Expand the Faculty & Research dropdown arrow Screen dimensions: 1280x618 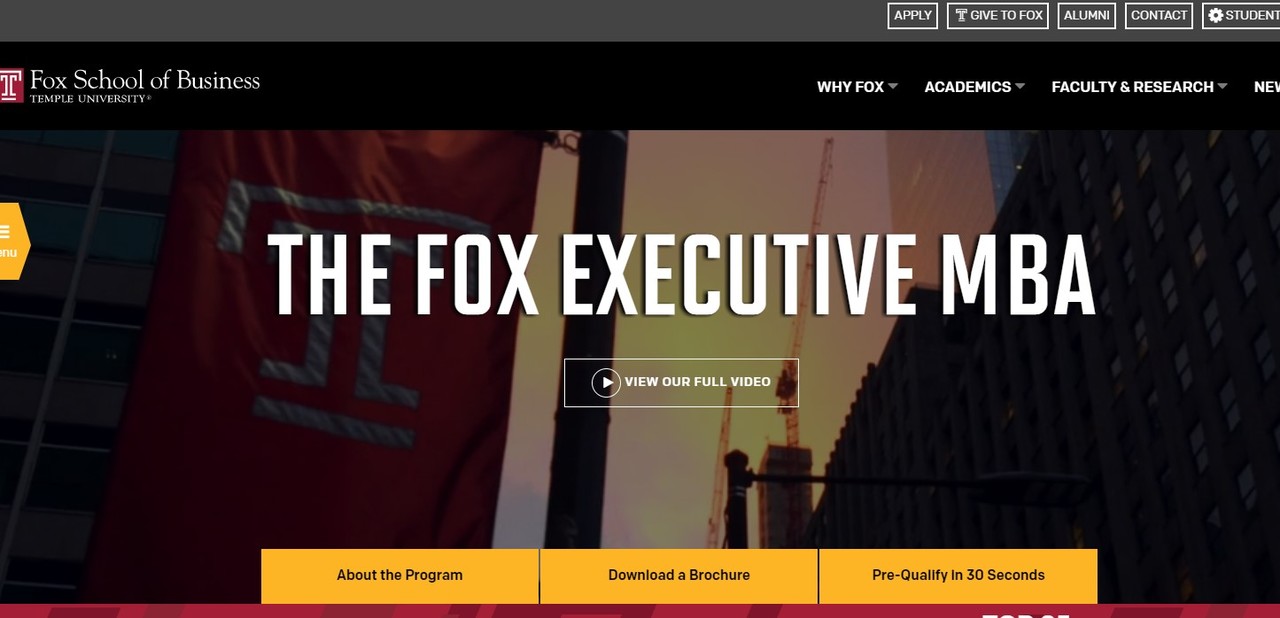(x=1222, y=86)
